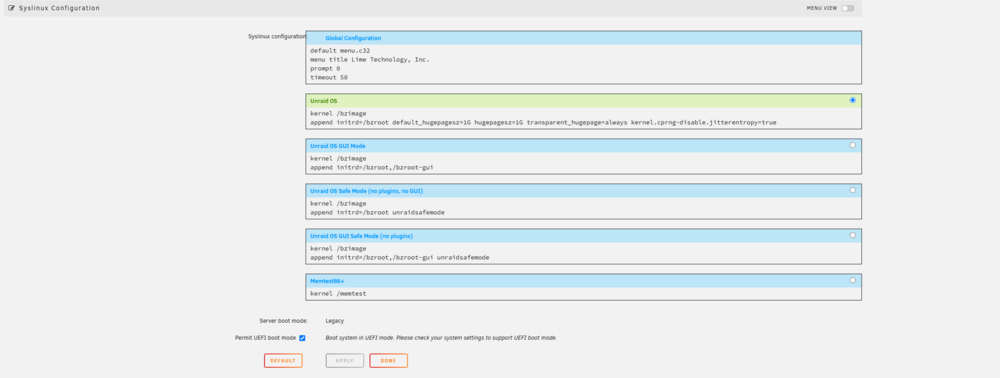Click the Syslinux Configuration page title

tap(59, 8)
